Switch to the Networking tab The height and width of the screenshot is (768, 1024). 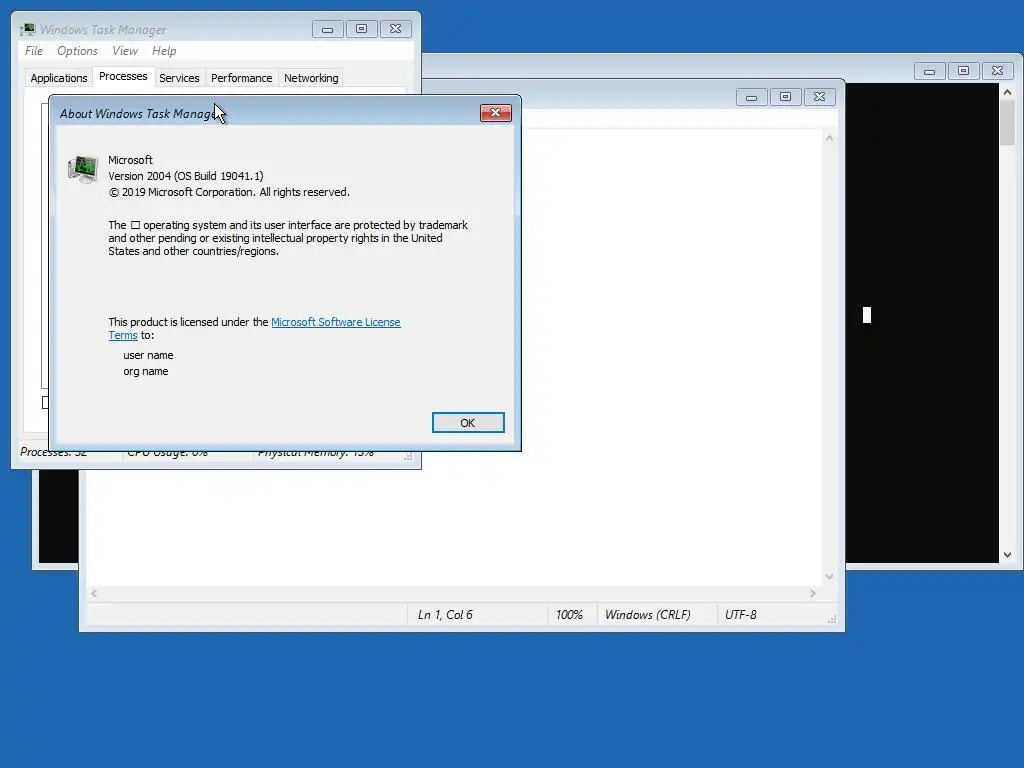coord(311,78)
